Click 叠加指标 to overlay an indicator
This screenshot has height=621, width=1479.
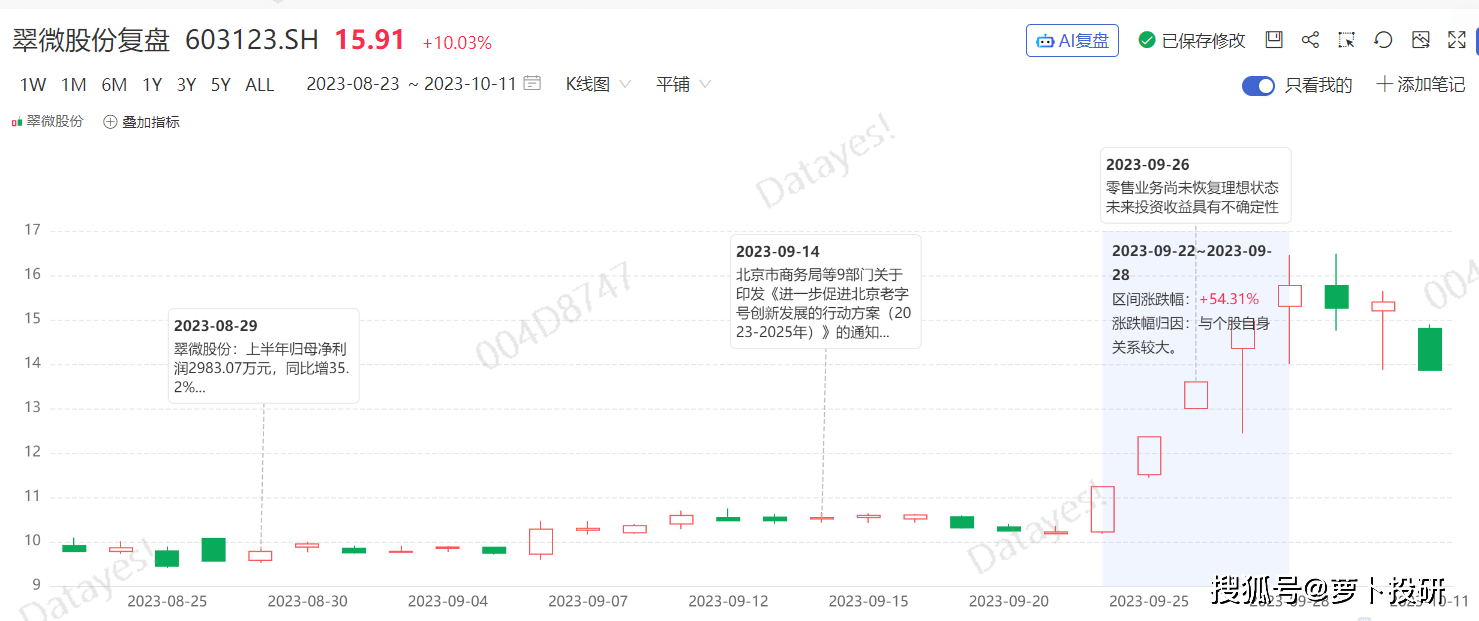pyautogui.click(x=141, y=122)
